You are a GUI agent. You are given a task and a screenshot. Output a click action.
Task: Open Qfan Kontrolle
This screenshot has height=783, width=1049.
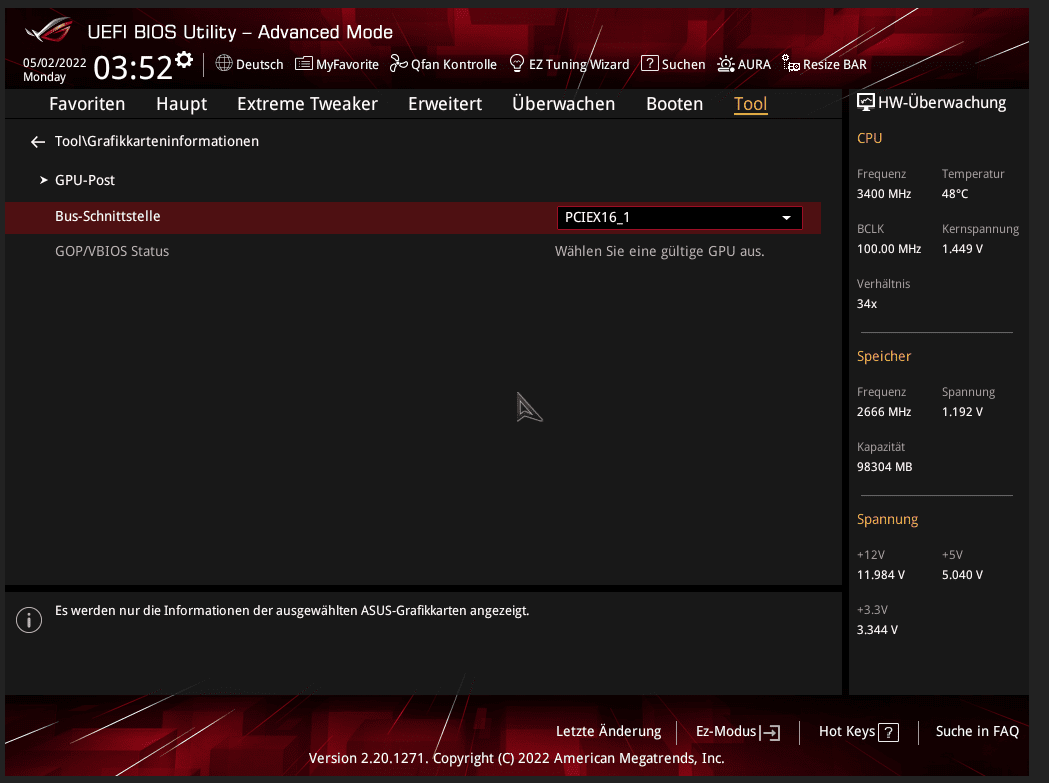(x=454, y=64)
